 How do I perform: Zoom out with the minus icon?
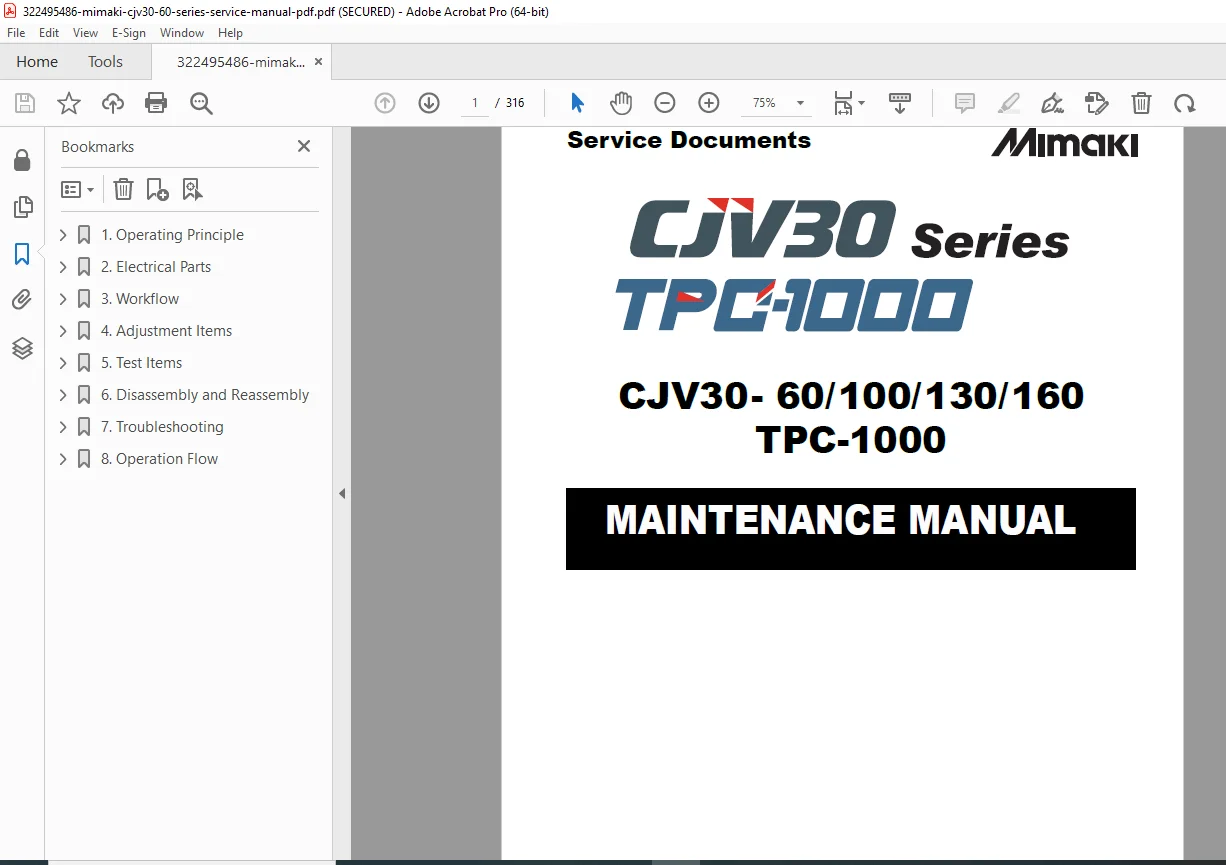tap(665, 103)
